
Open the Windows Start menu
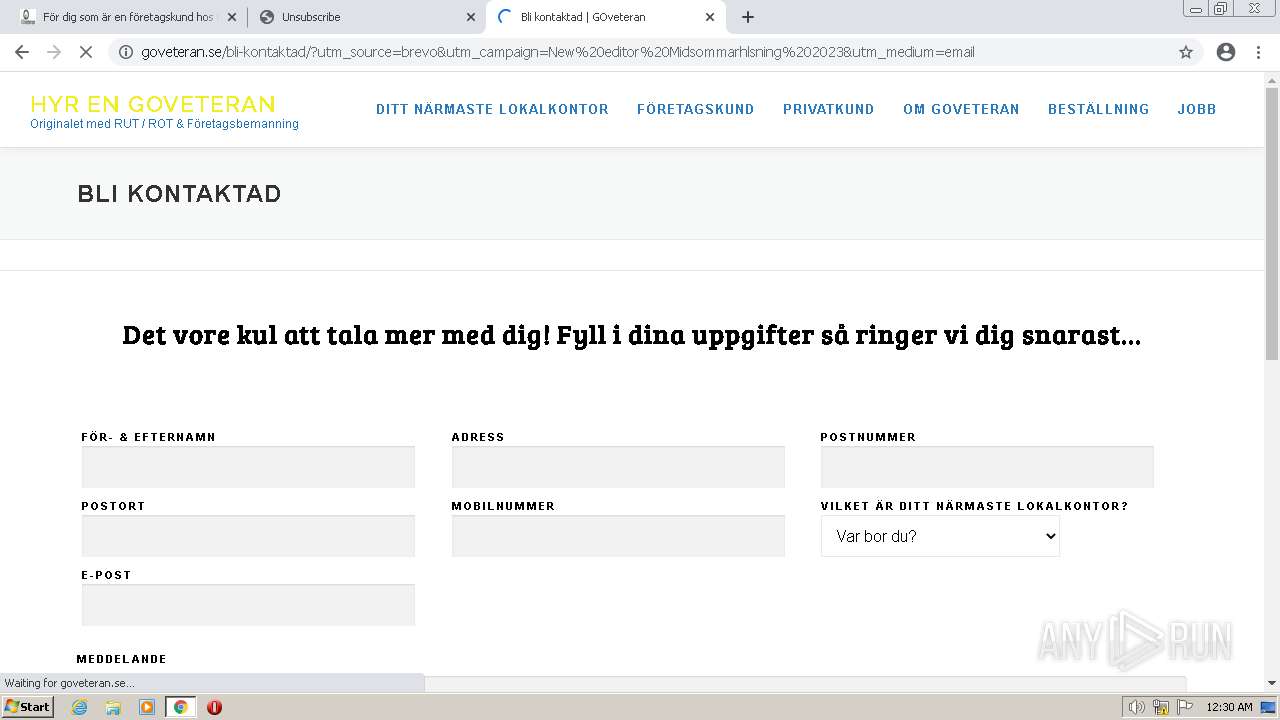27,706
